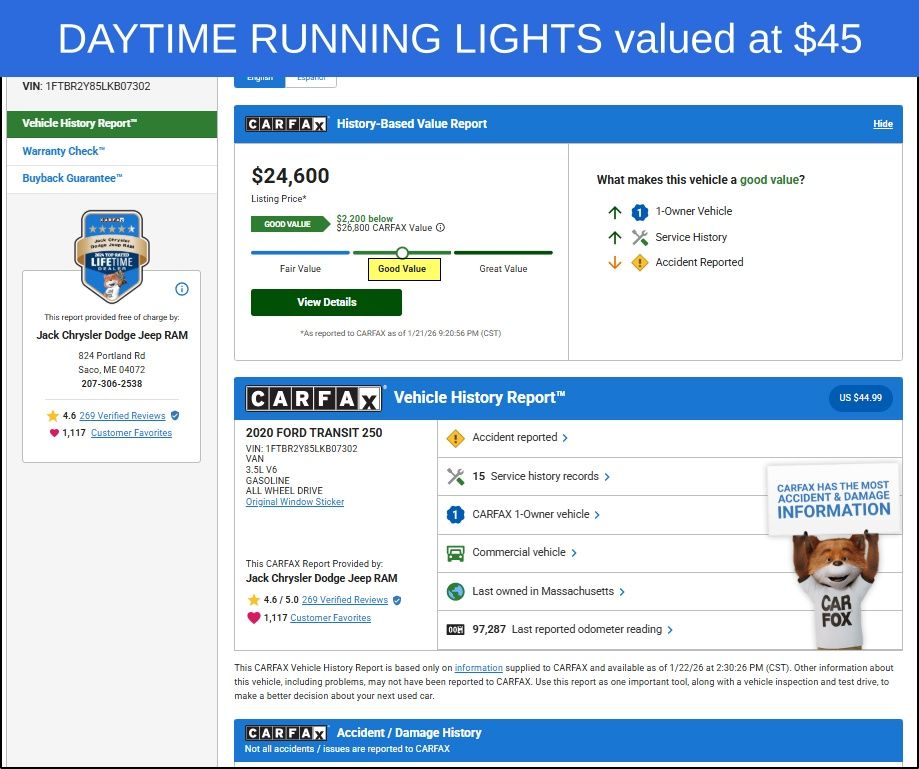
Task: Click the accident reported warning icon
Action: [456, 438]
